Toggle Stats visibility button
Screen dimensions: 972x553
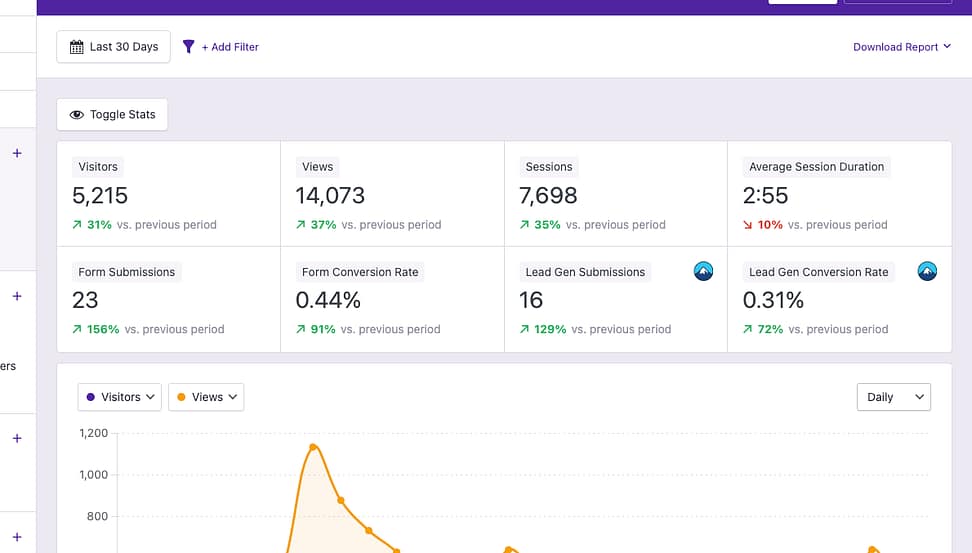pyautogui.click(x=112, y=115)
